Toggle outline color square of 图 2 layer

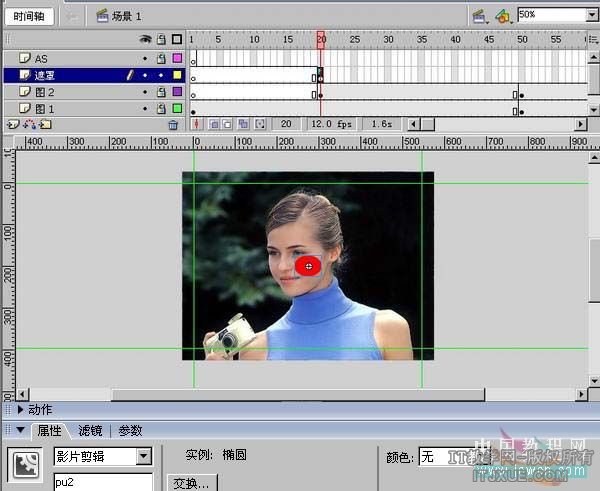(177, 92)
